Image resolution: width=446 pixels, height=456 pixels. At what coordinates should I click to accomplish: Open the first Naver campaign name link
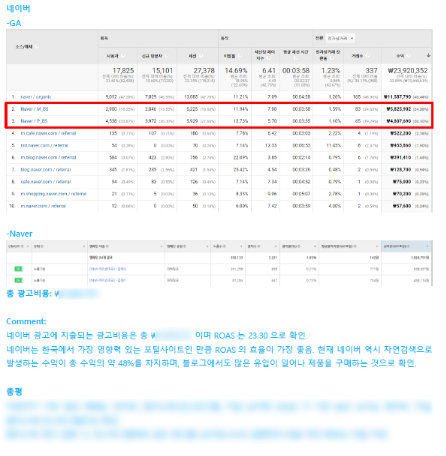click(x=107, y=269)
